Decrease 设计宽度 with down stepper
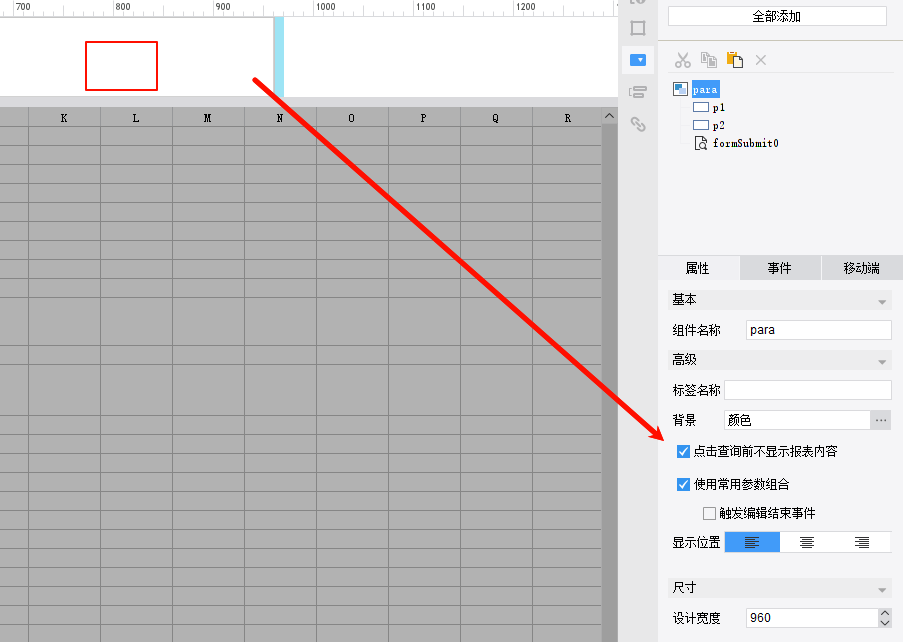 tap(885, 623)
